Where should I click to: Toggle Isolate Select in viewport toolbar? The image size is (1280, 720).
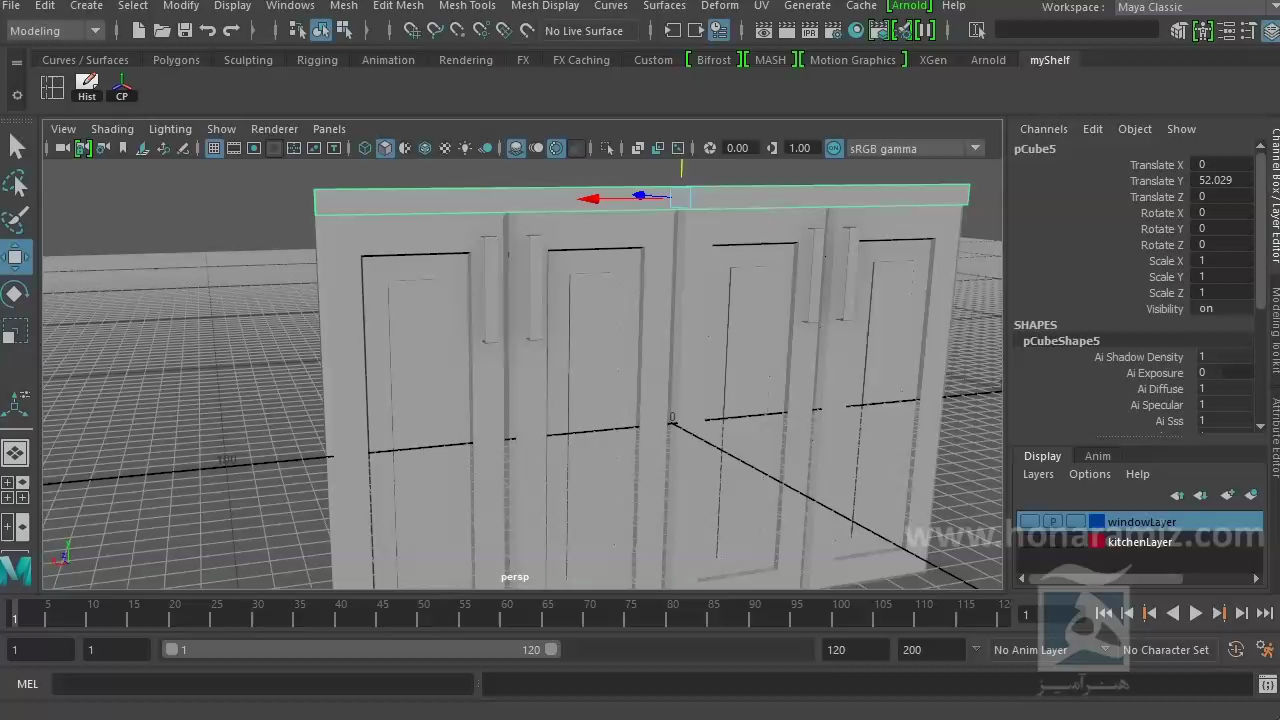click(x=606, y=148)
